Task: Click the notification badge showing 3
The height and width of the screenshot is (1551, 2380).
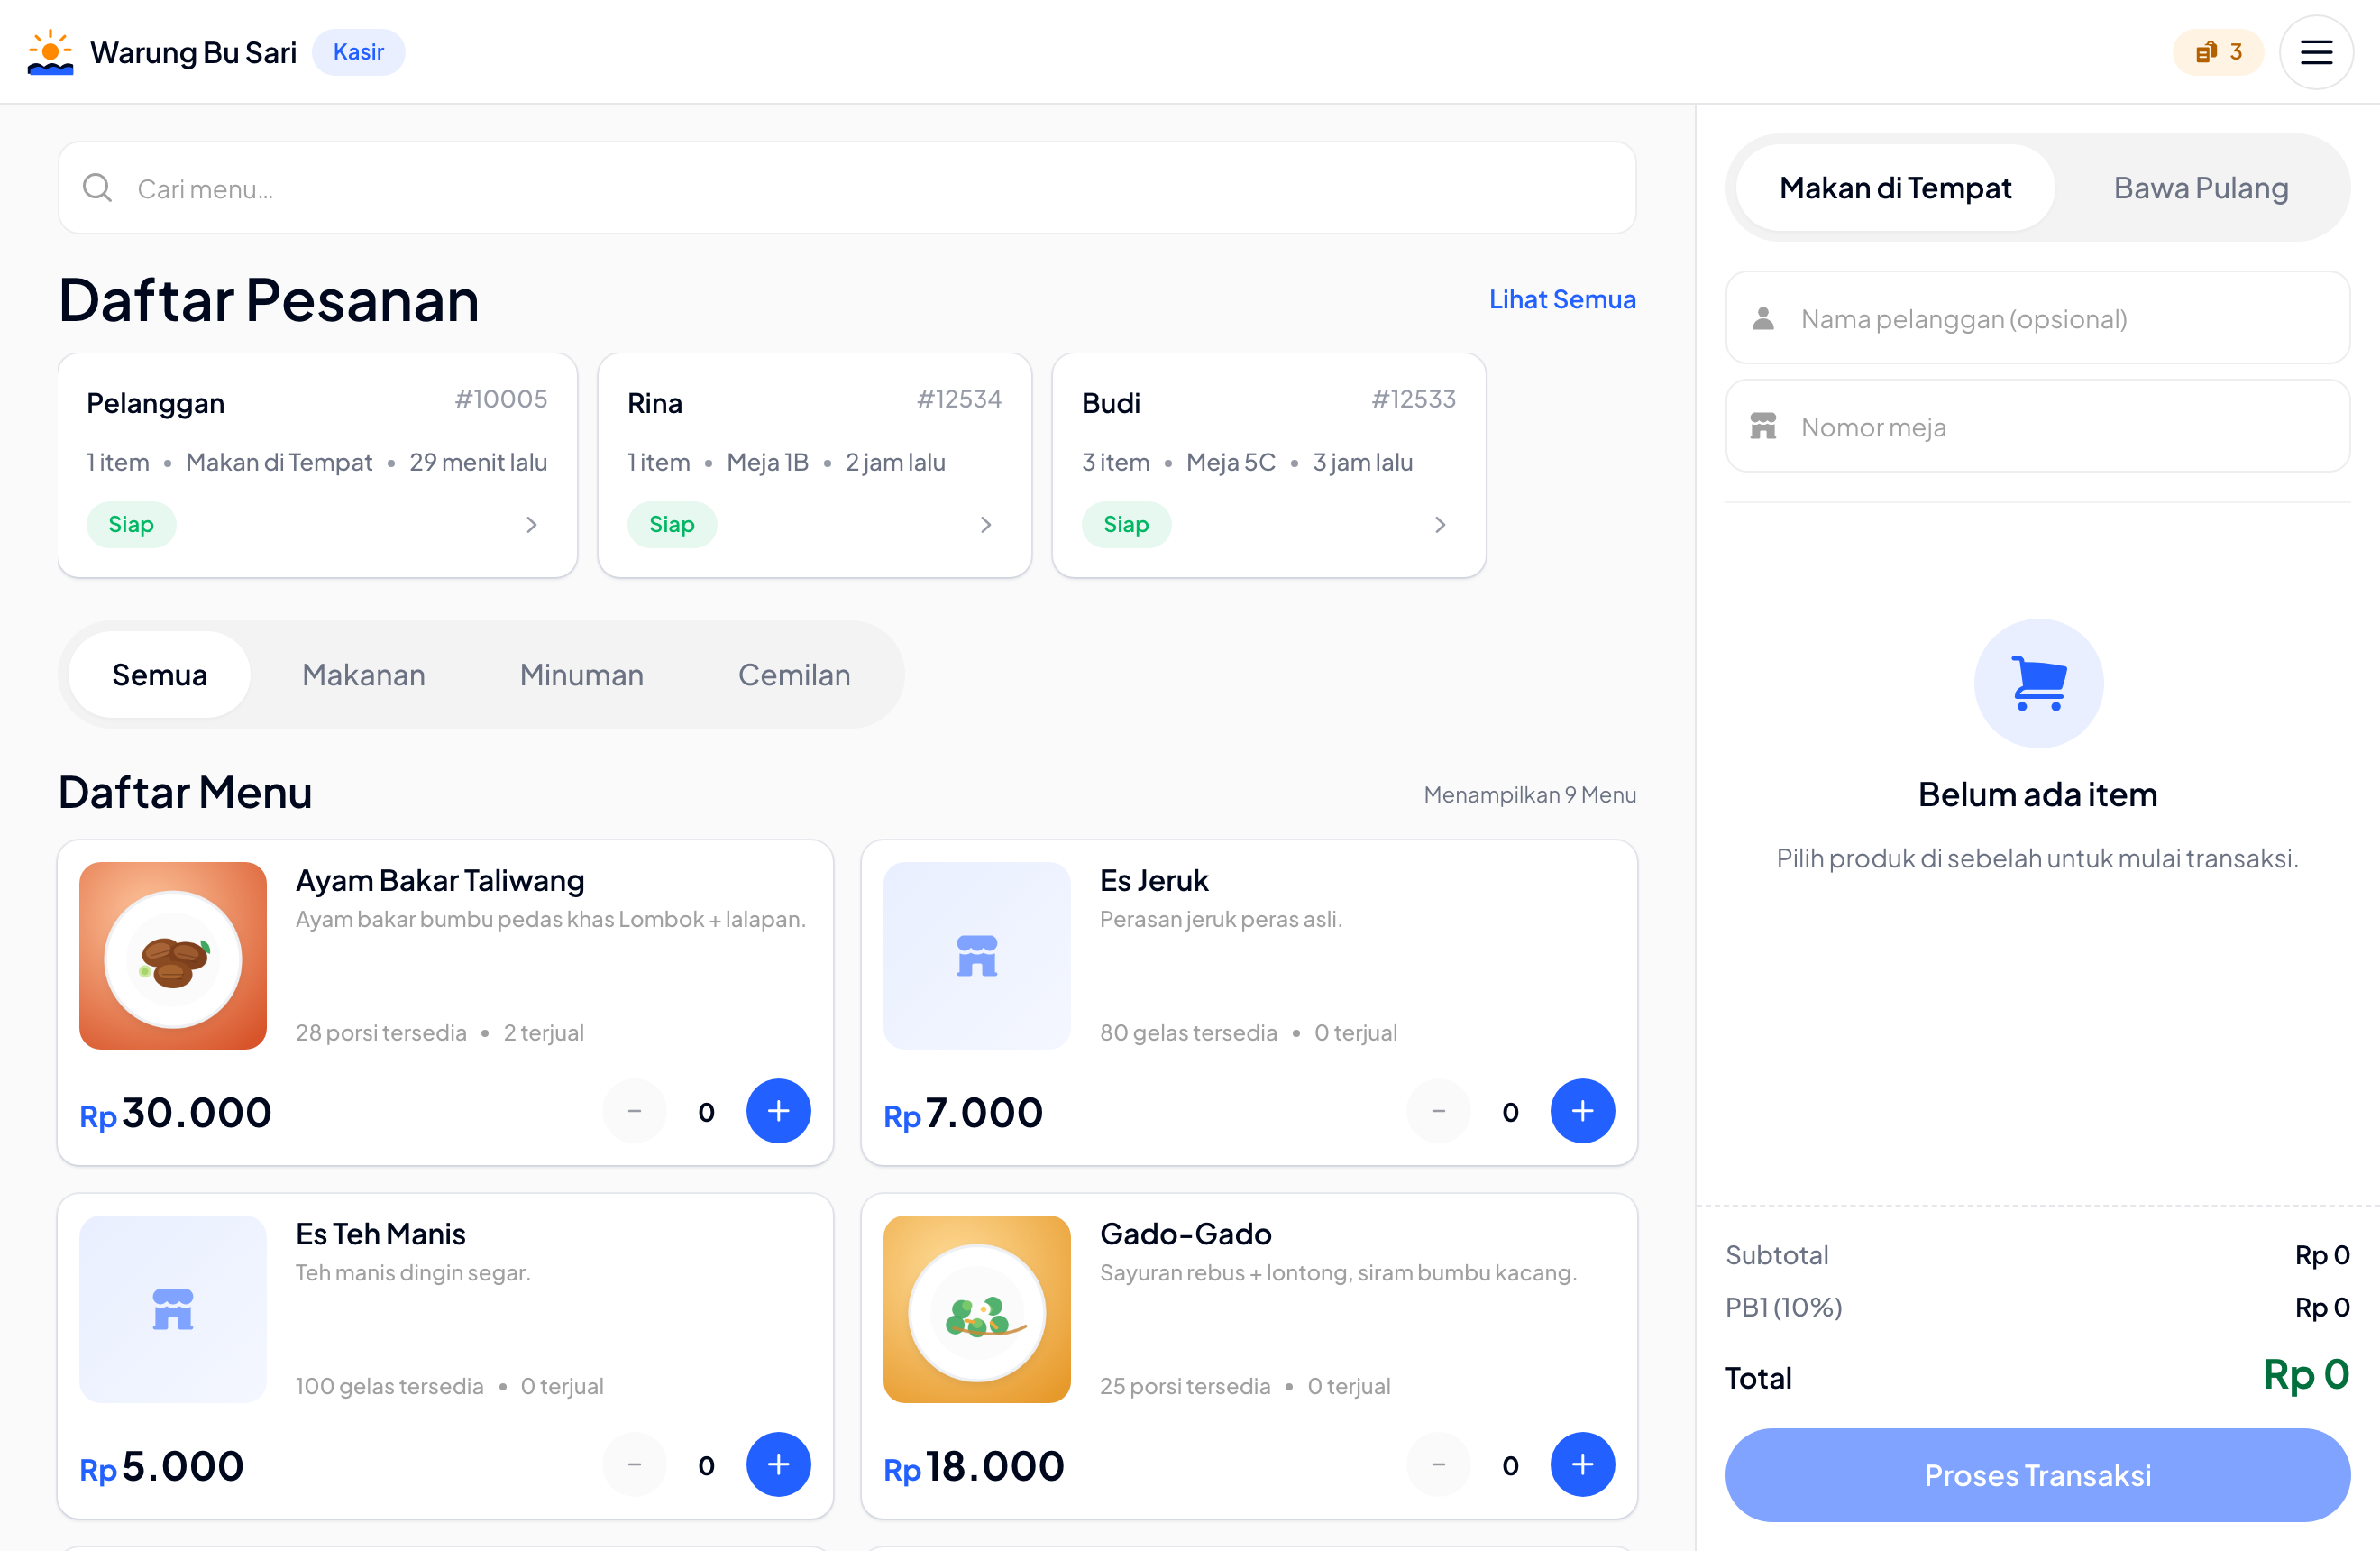Action: [x=2218, y=52]
